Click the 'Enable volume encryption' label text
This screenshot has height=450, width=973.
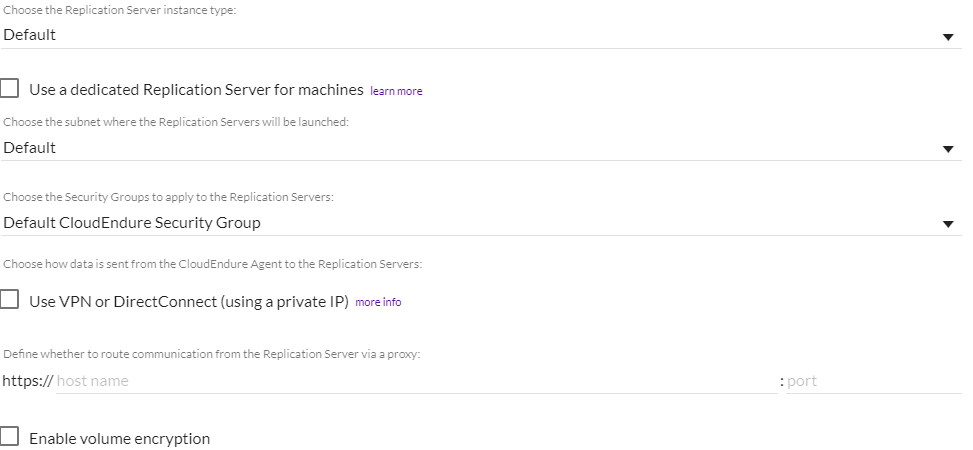119,438
